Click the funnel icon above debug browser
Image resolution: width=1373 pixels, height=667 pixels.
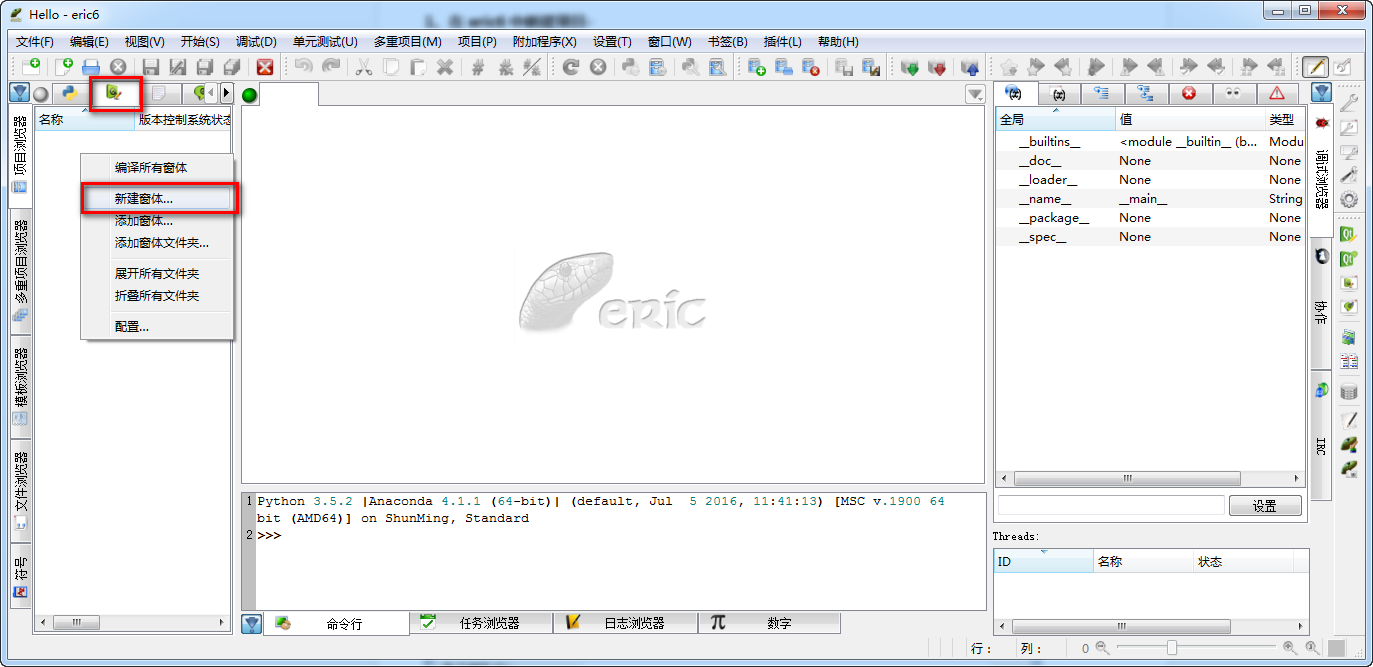pos(1322,93)
